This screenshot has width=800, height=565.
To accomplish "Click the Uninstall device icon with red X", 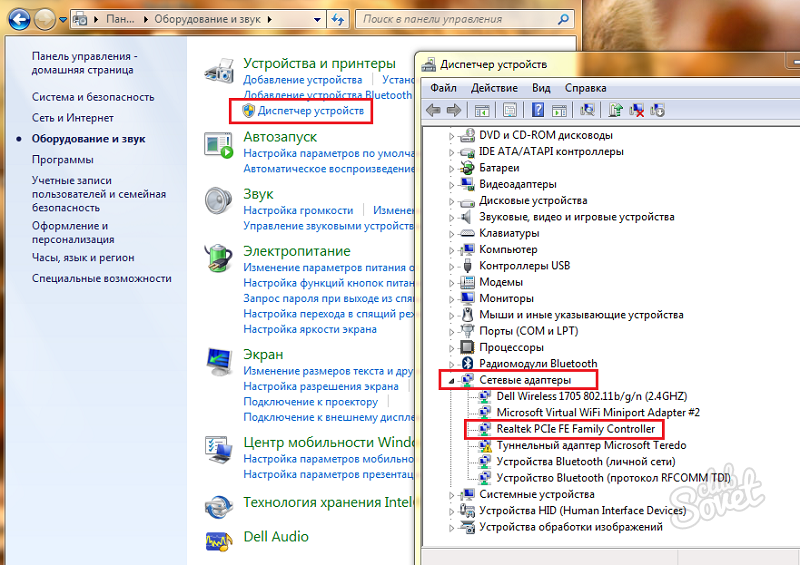I will tap(636, 110).
